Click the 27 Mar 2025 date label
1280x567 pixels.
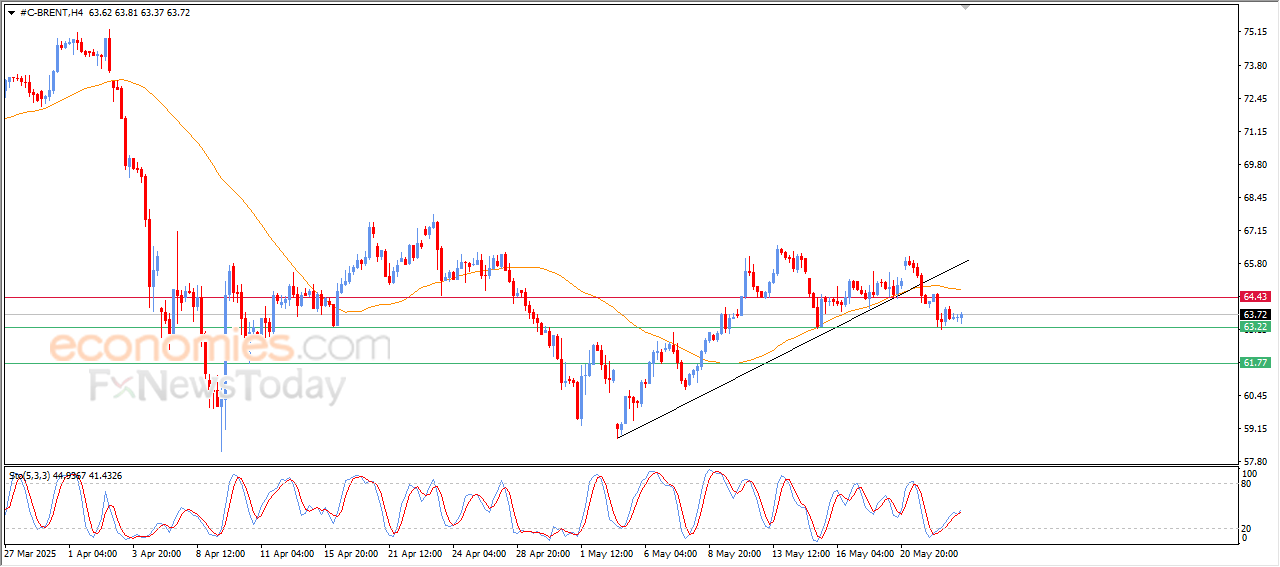click(31, 553)
